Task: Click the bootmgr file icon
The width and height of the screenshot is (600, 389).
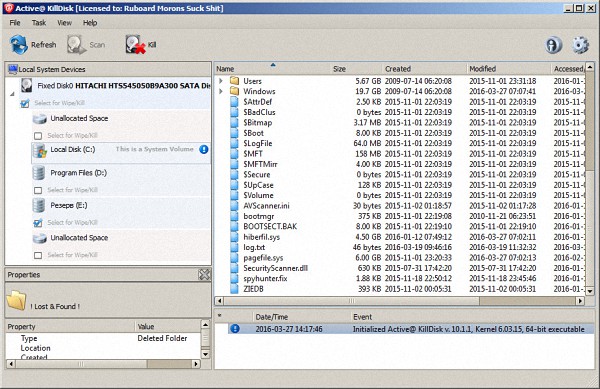Action: tap(234, 216)
